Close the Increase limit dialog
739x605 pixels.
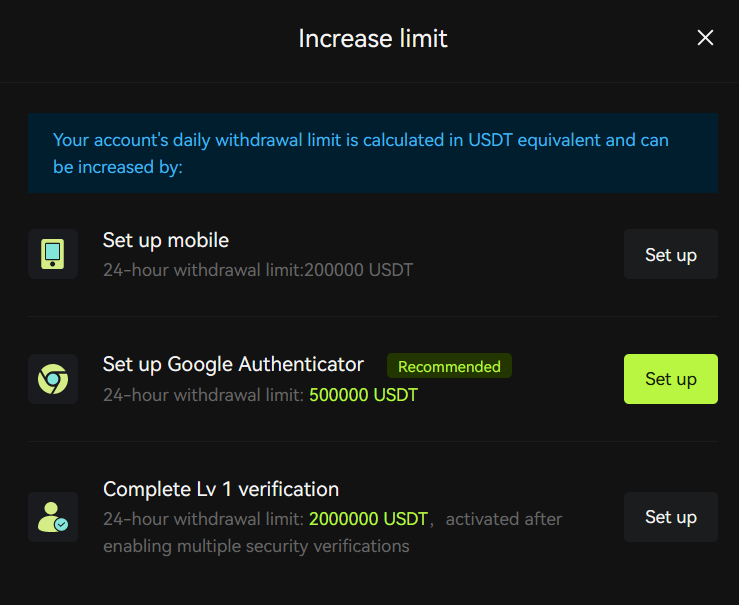coord(705,38)
